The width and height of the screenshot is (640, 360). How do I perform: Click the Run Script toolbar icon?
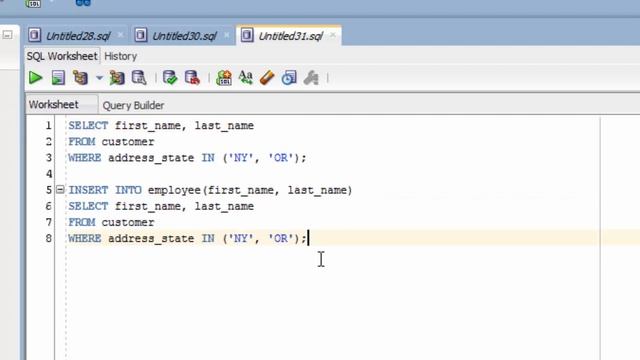pos(58,78)
